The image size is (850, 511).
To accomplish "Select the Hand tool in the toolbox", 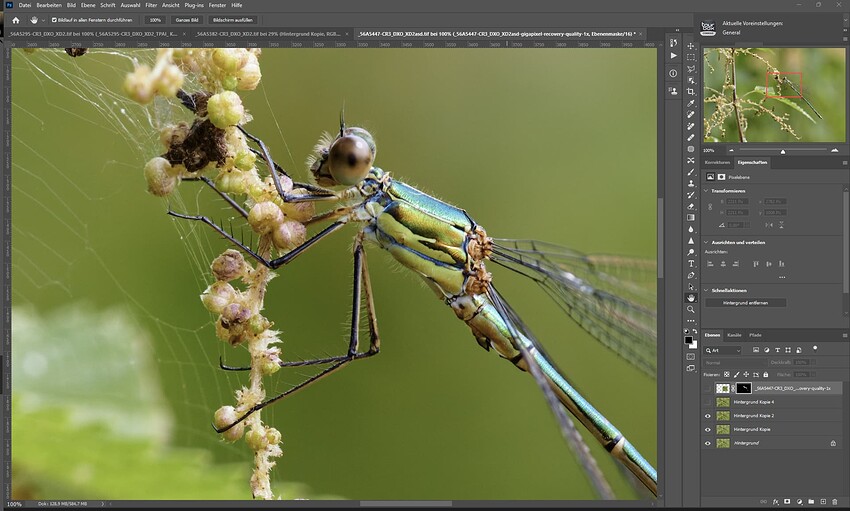I will [x=691, y=298].
